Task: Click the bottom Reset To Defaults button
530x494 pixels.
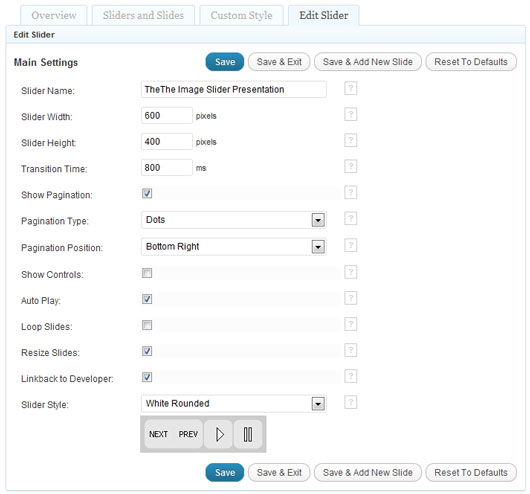Action: (471, 472)
